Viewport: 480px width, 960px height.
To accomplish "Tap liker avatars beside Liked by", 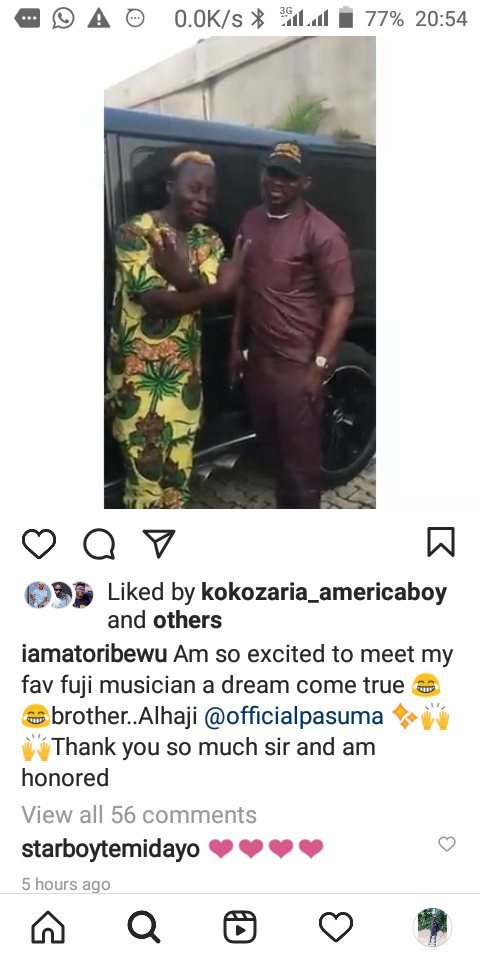I will point(59,594).
